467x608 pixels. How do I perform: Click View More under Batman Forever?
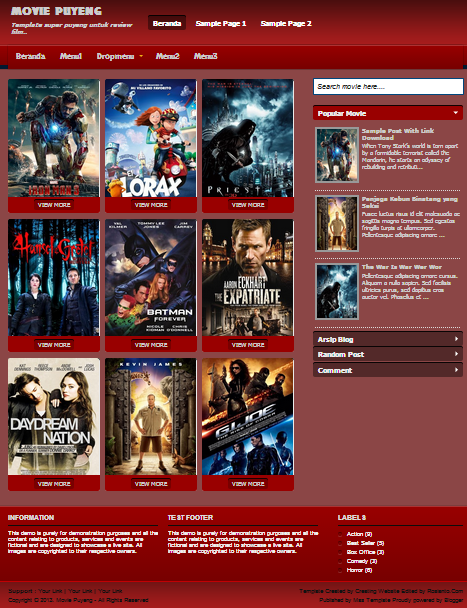pos(151,345)
